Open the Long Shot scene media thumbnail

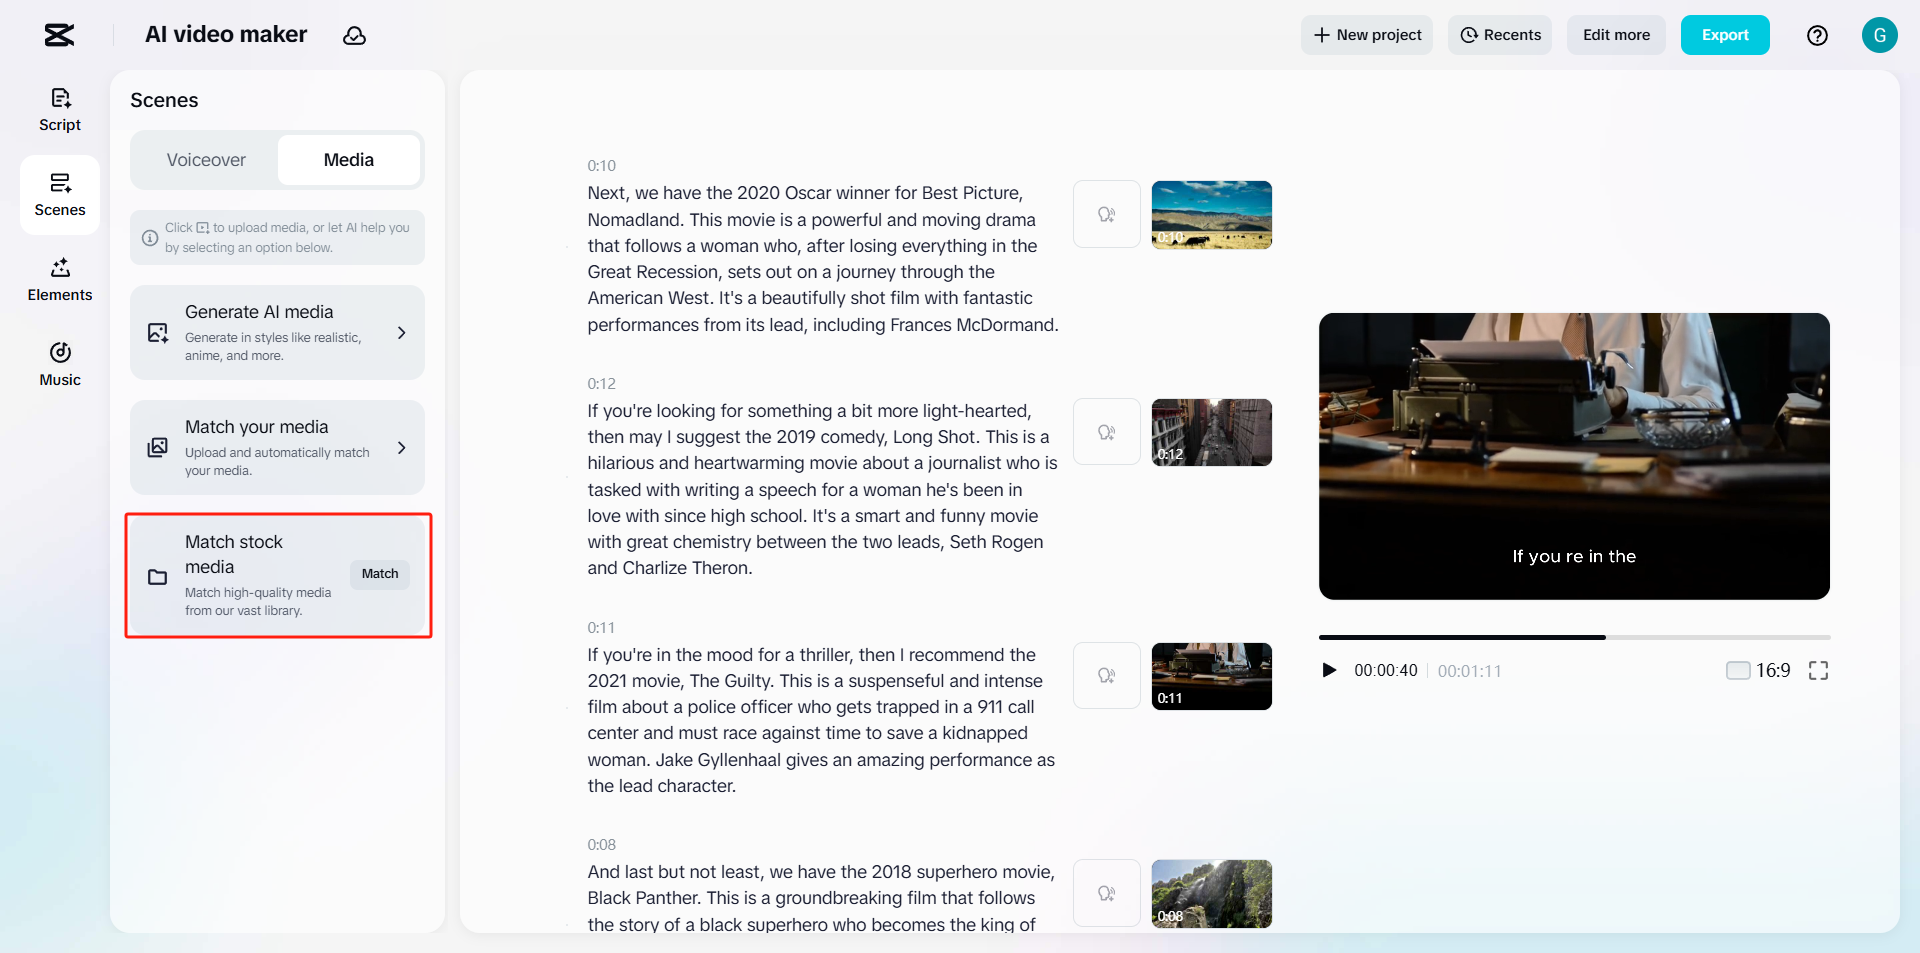(x=1212, y=432)
